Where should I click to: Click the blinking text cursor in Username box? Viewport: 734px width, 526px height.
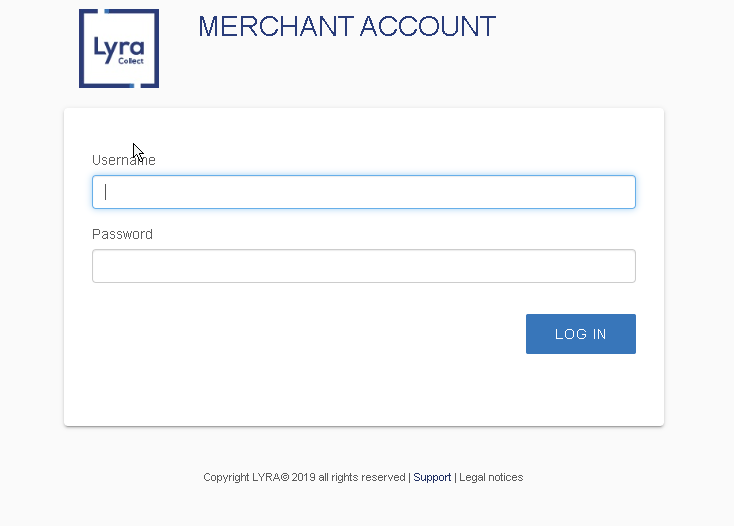106,192
